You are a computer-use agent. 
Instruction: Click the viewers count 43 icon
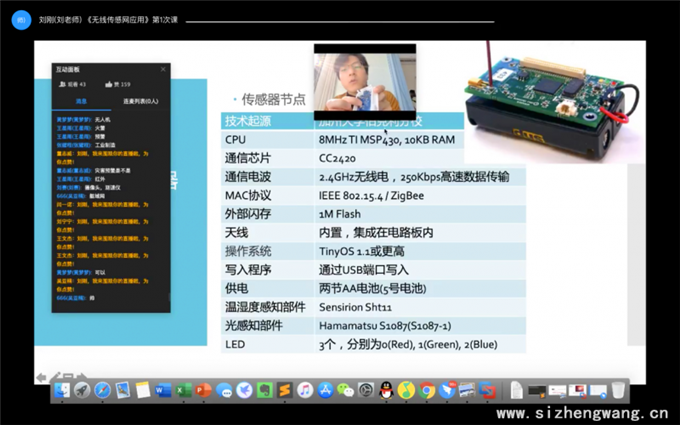72,84
